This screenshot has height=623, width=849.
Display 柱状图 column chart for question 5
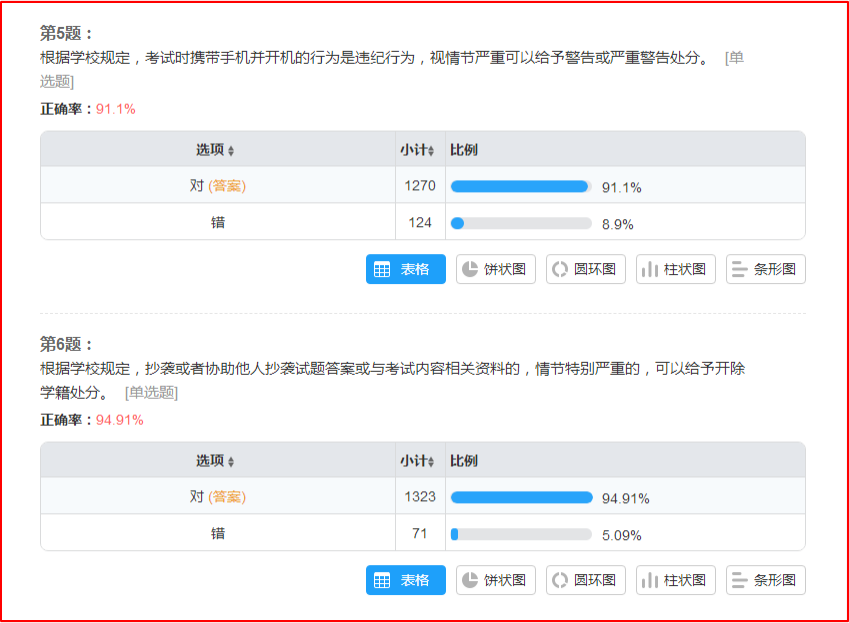(x=675, y=269)
